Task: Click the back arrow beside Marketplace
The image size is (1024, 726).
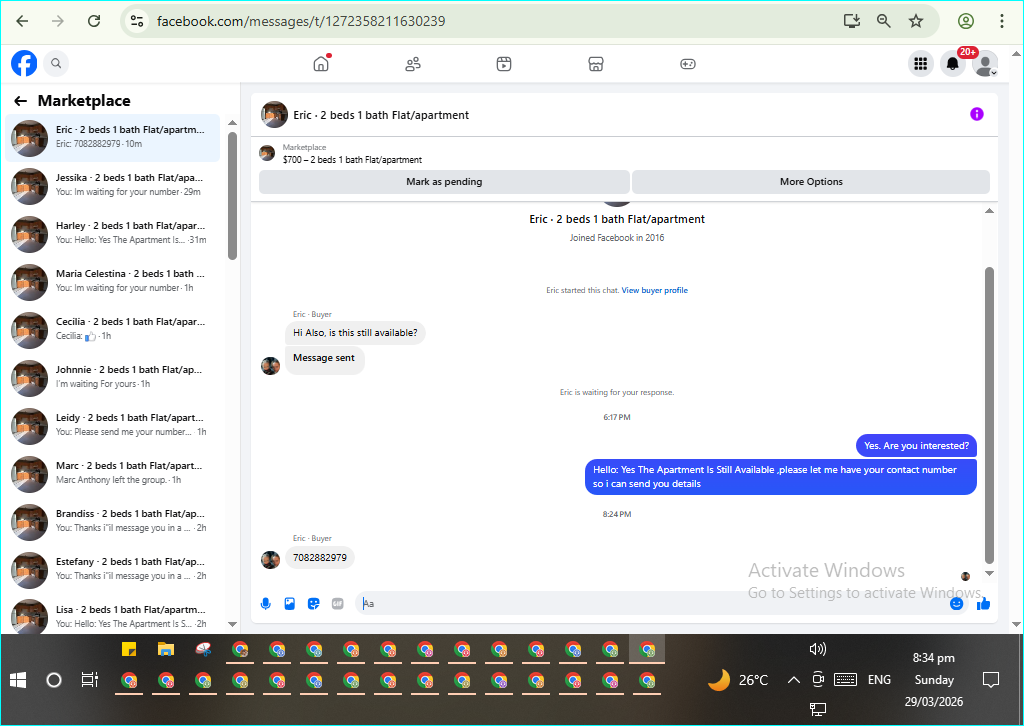Action: click(x=21, y=101)
